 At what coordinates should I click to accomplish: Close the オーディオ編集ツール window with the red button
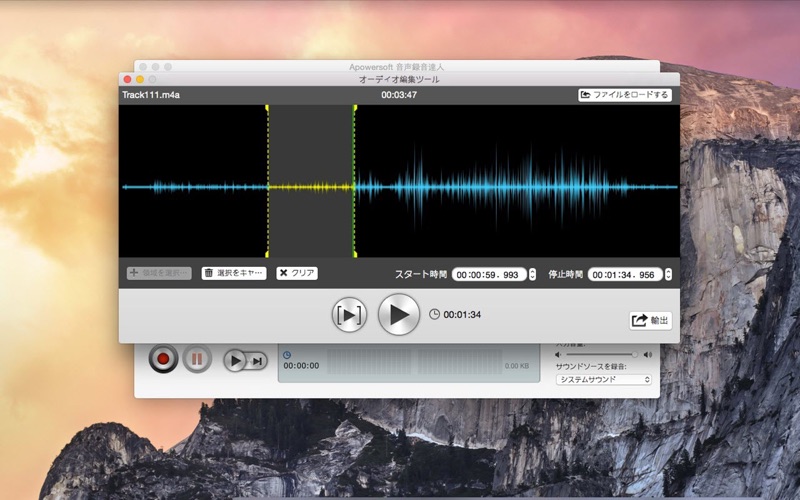click(128, 79)
